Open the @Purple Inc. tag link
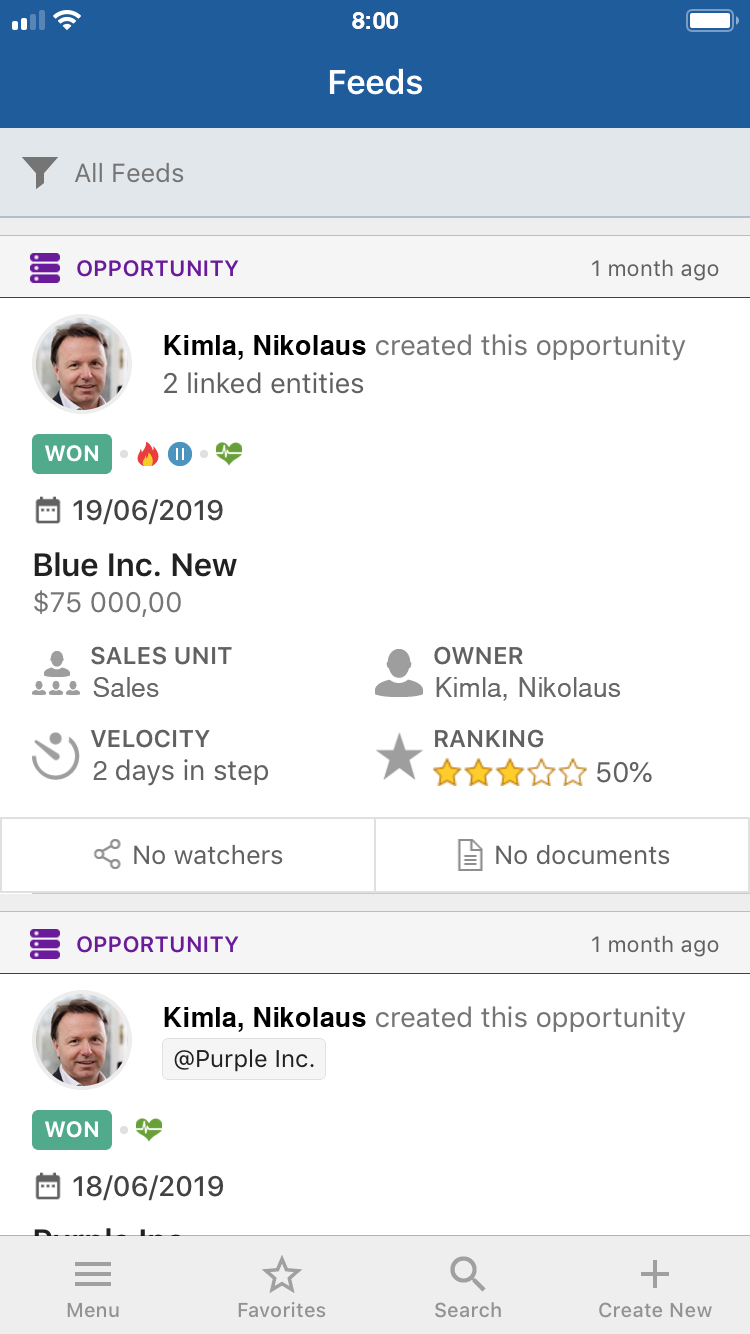The height and width of the screenshot is (1334, 750). (244, 1060)
